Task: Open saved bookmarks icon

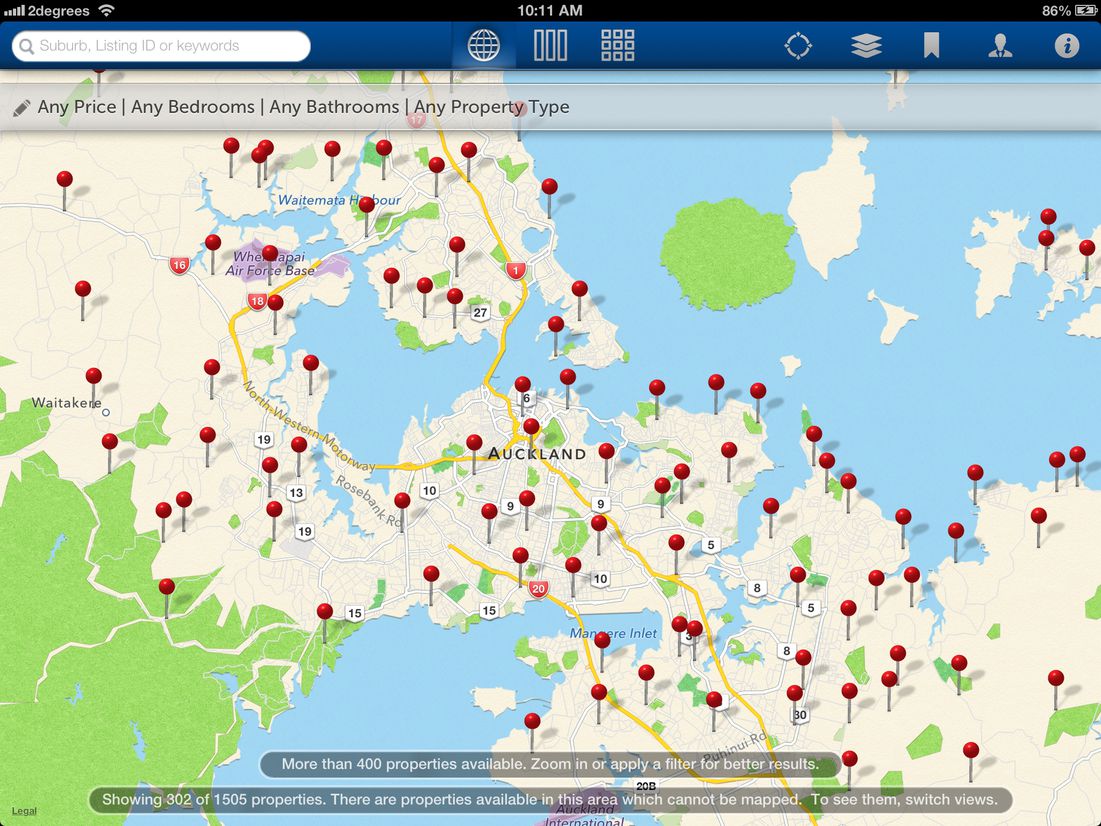Action: coord(931,46)
